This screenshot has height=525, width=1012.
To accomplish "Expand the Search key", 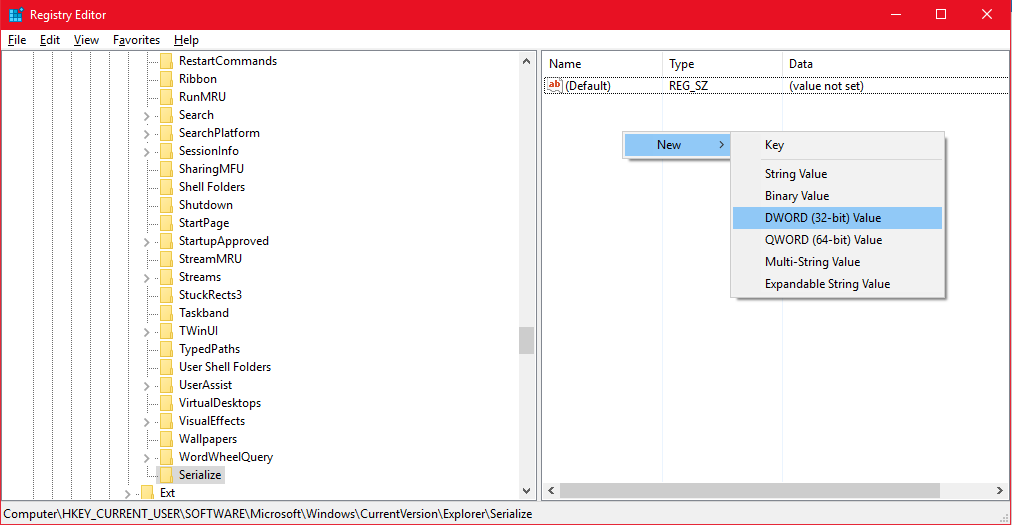I will coord(147,116).
